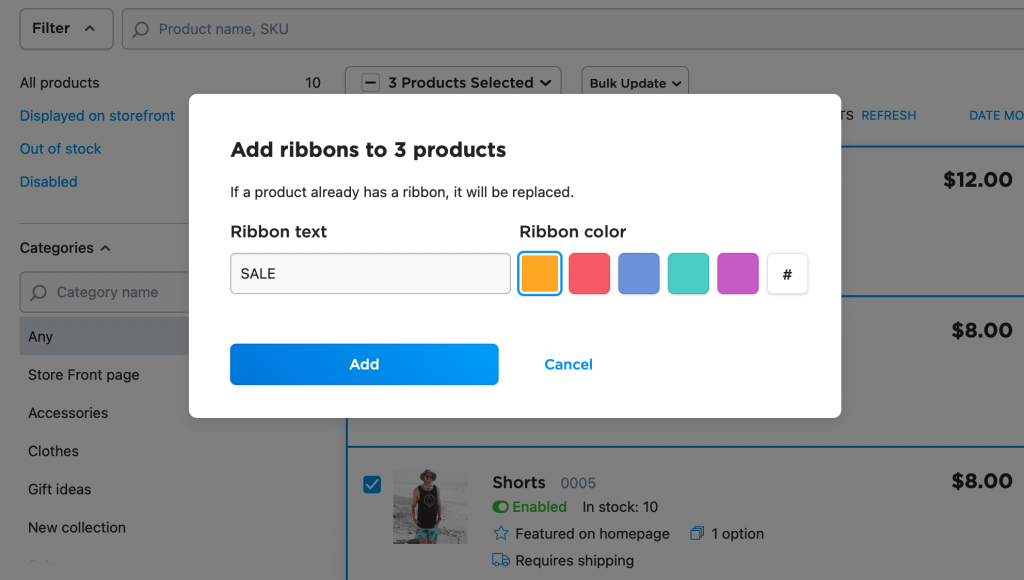Select the Gift ideas category

(59, 489)
